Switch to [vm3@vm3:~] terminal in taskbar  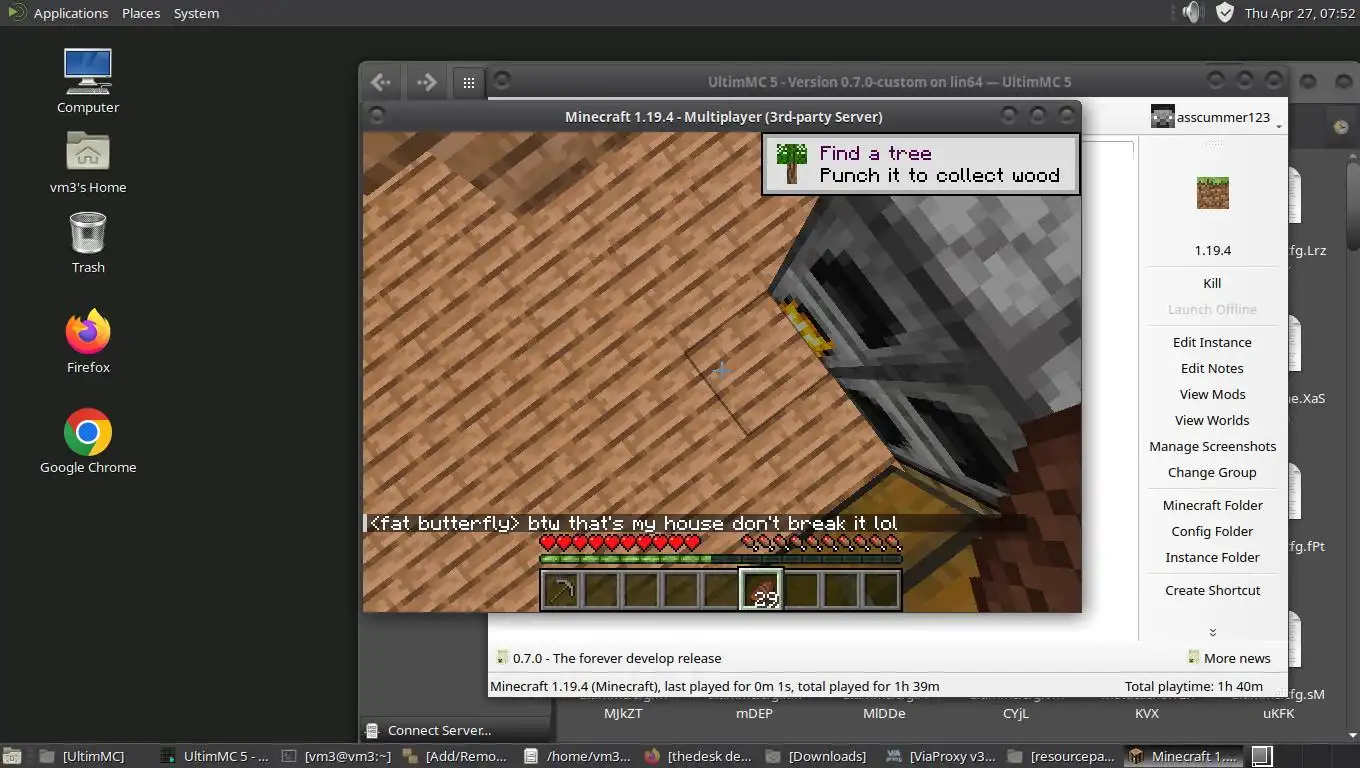(337, 756)
